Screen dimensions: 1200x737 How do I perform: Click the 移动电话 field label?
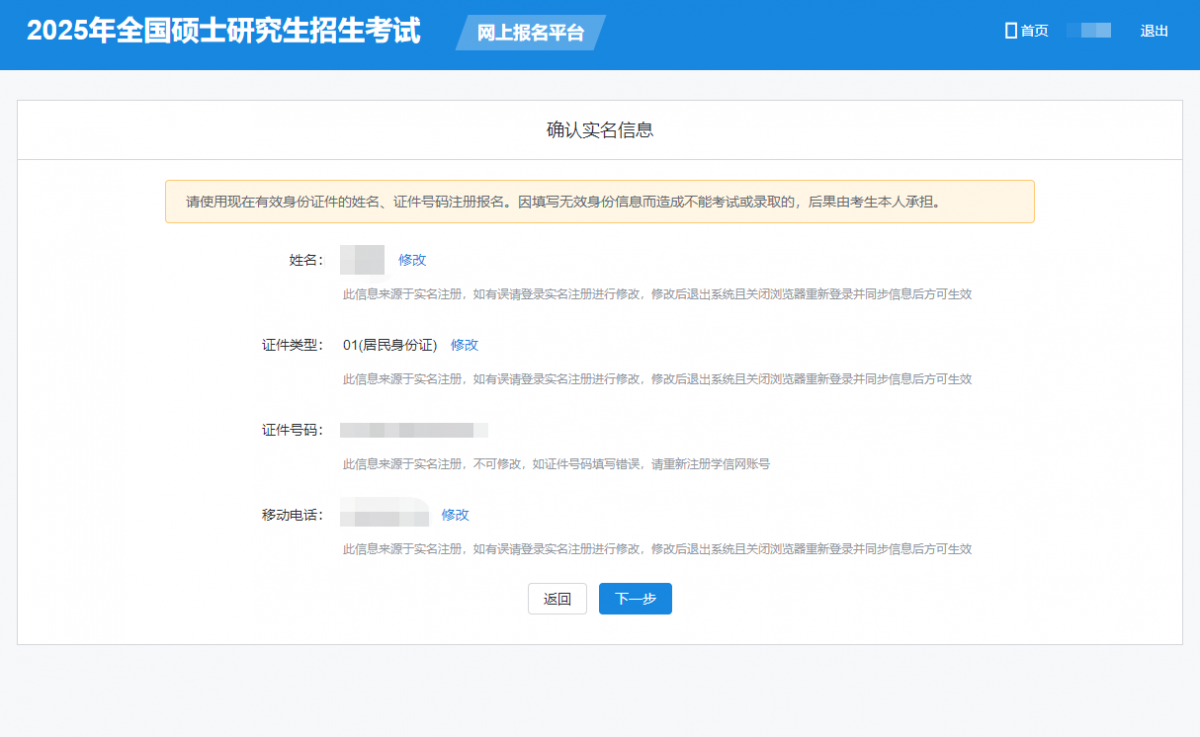coord(292,515)
